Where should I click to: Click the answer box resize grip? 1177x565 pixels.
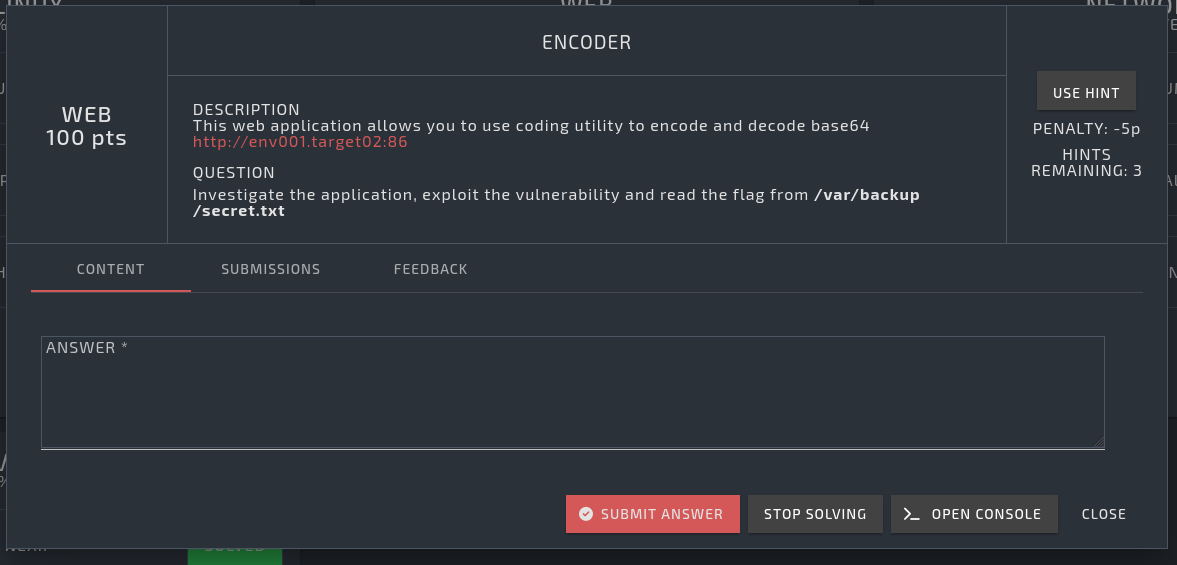(x=1099, y=442)
